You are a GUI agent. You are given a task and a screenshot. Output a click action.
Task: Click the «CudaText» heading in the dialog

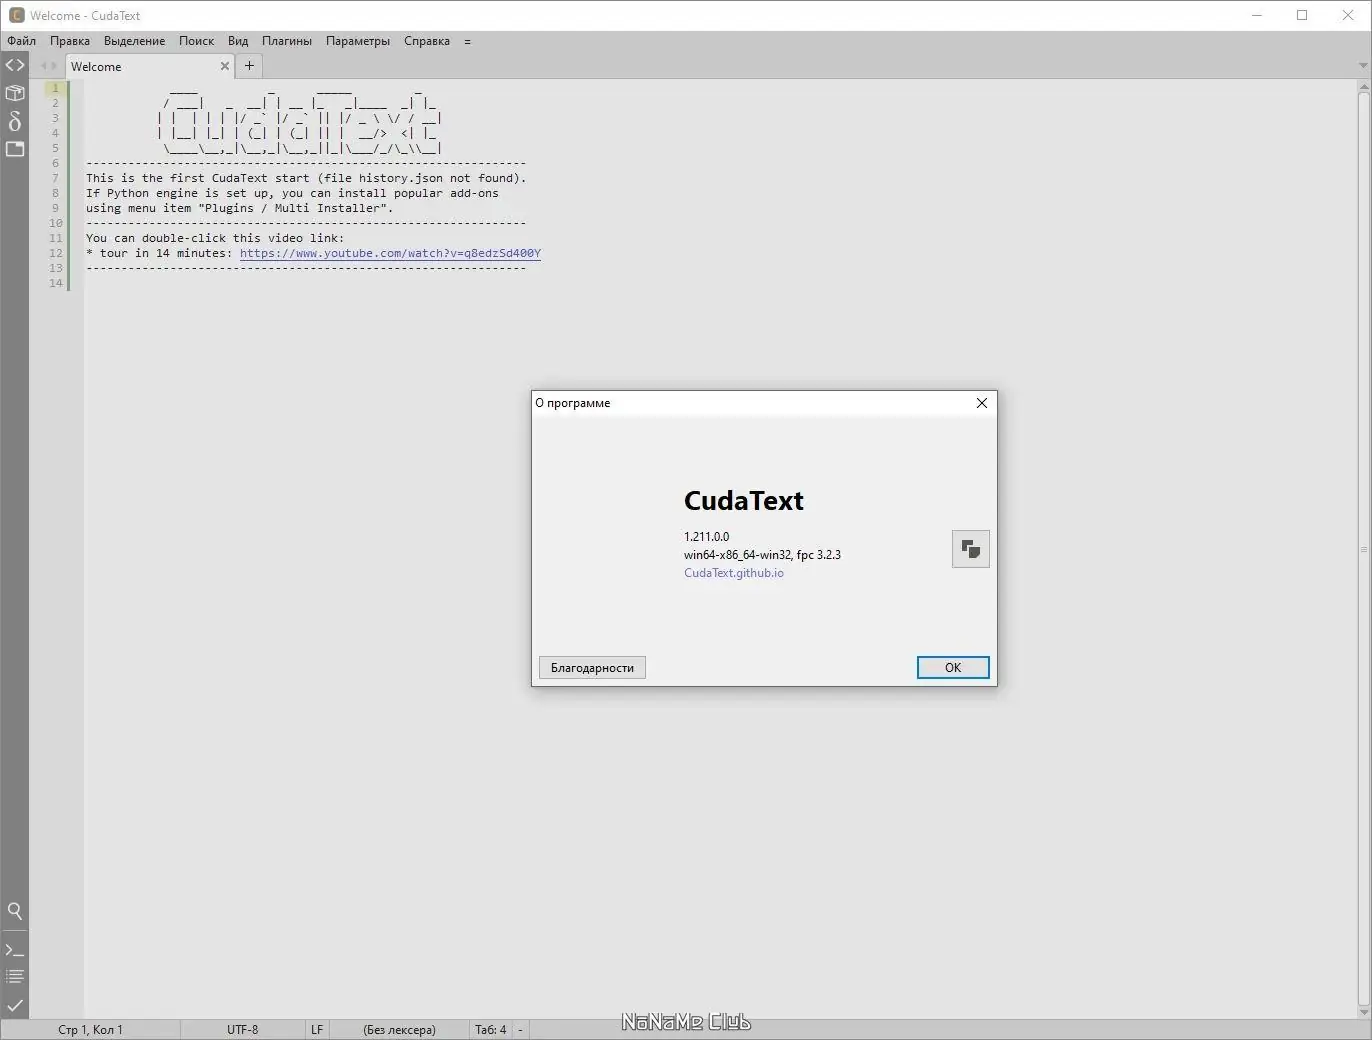pyautogui.click(x=744, y=500)
